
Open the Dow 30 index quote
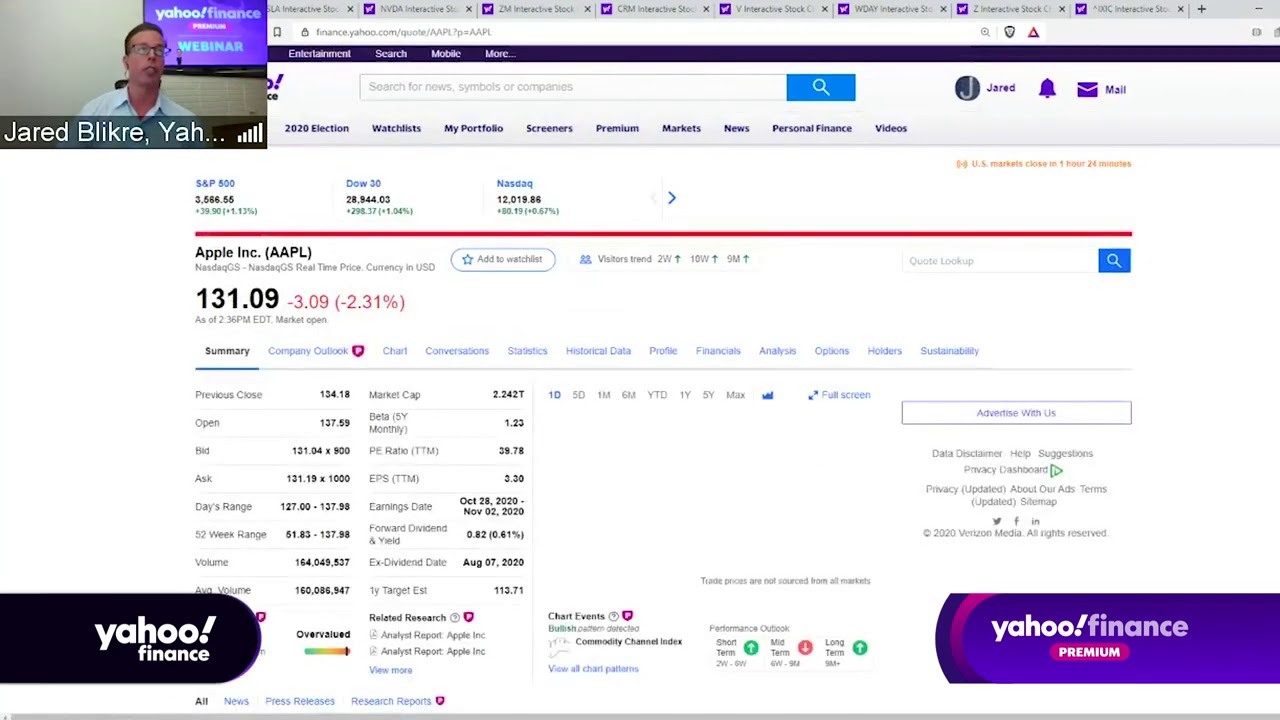(363, 184)
